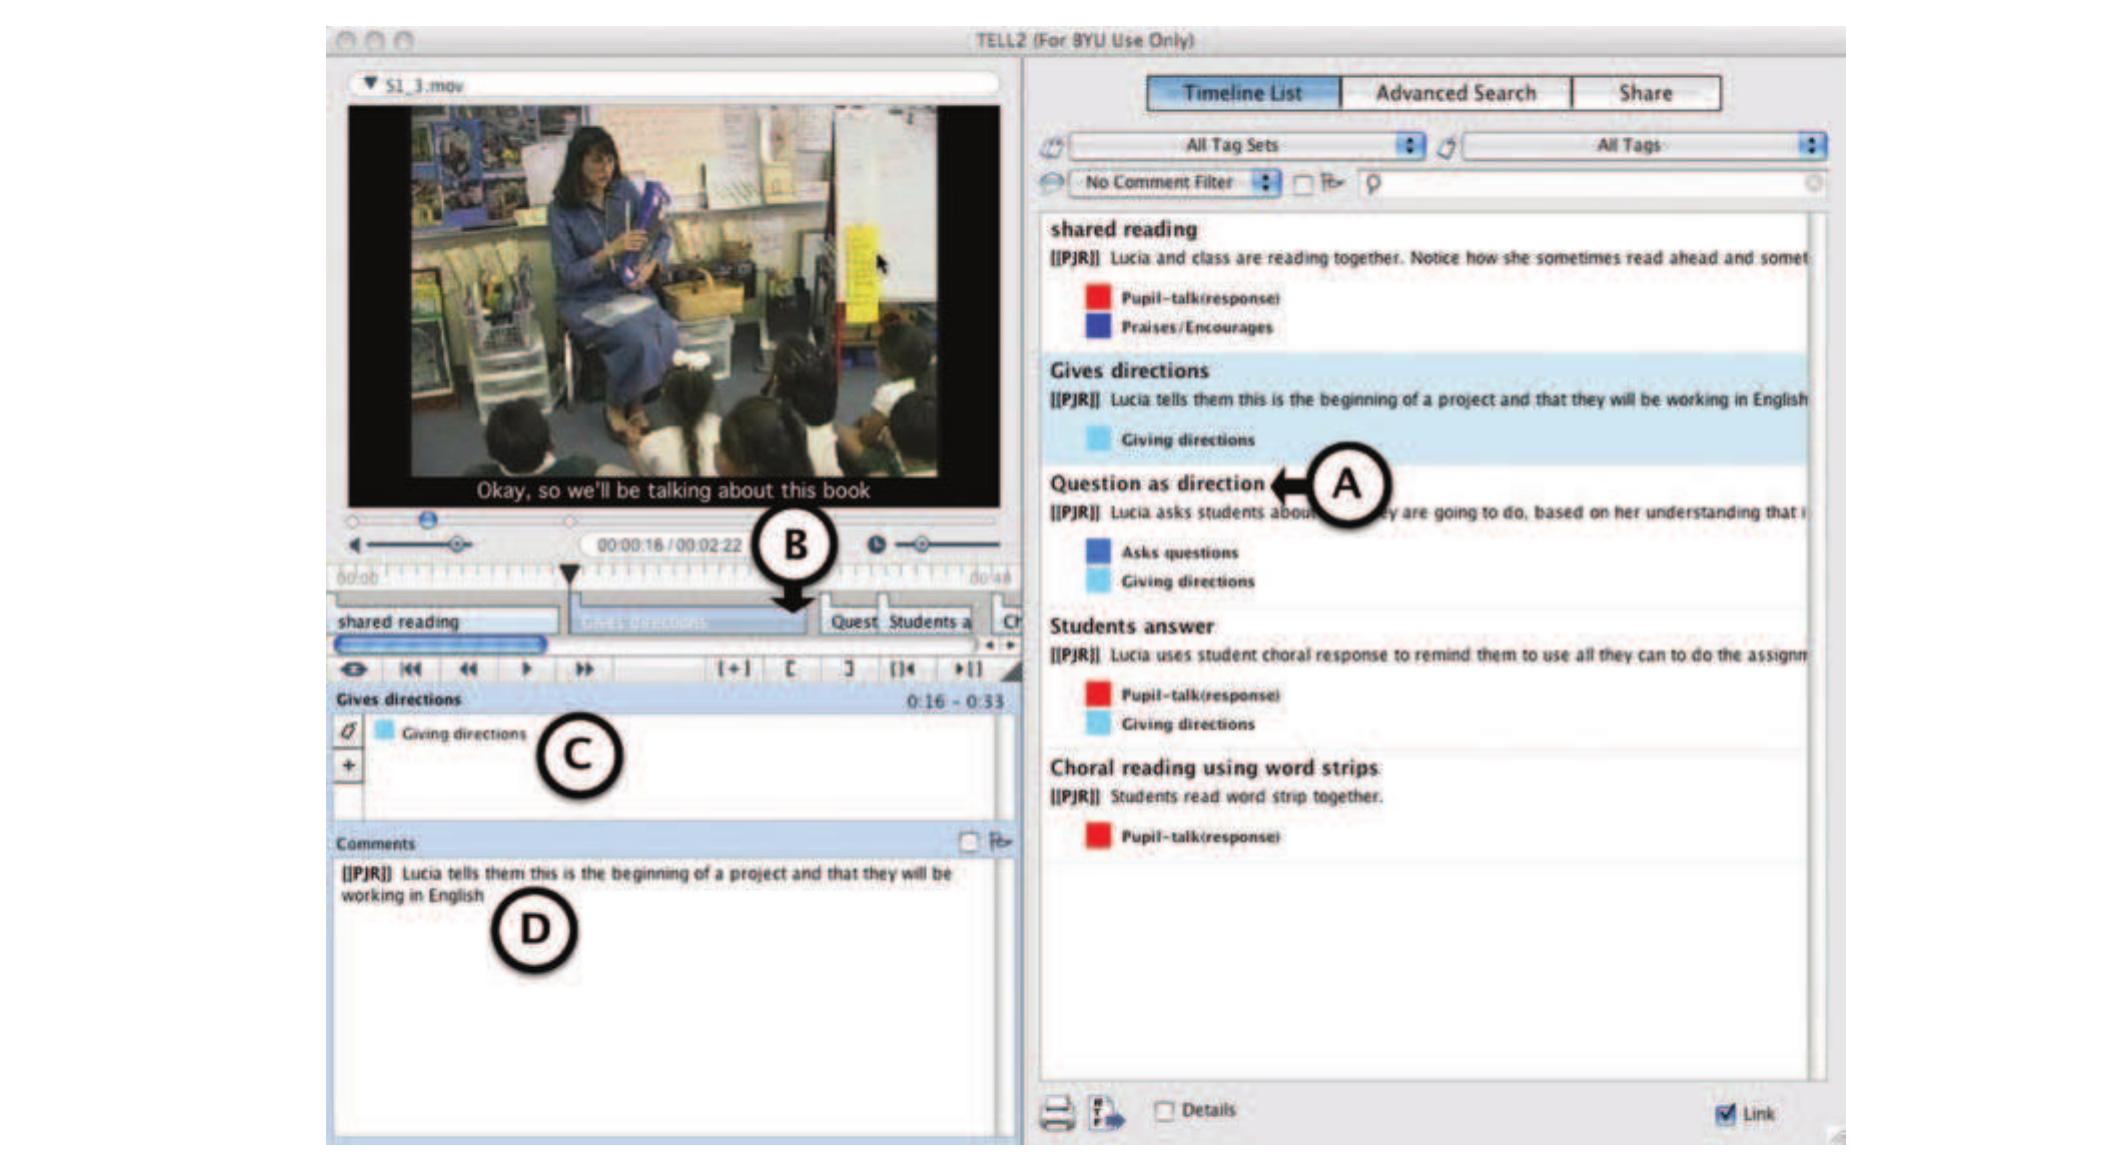Open the No Comment Filter dropdown
Screen dimensions: 2124x1172
coord(1174,183)
